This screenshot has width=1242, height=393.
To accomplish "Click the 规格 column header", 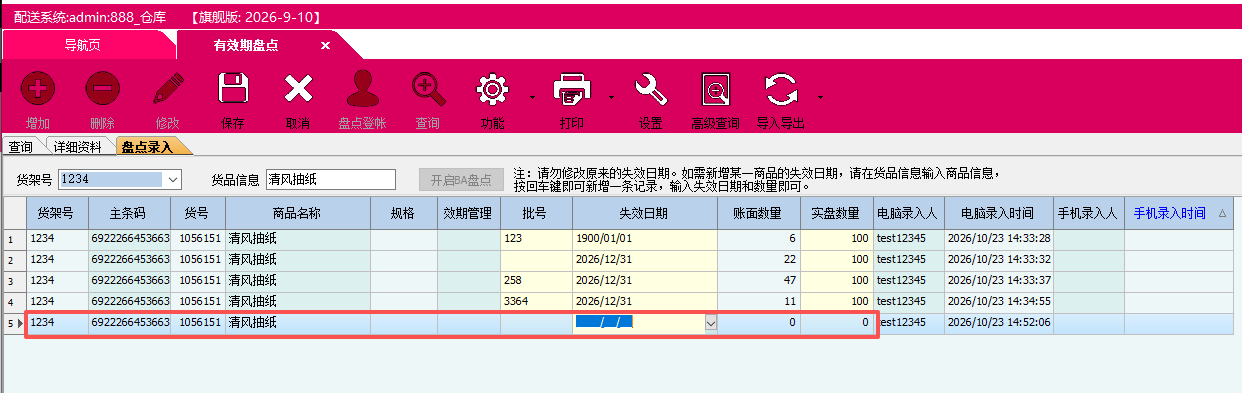I will click(x=403, y=213).
